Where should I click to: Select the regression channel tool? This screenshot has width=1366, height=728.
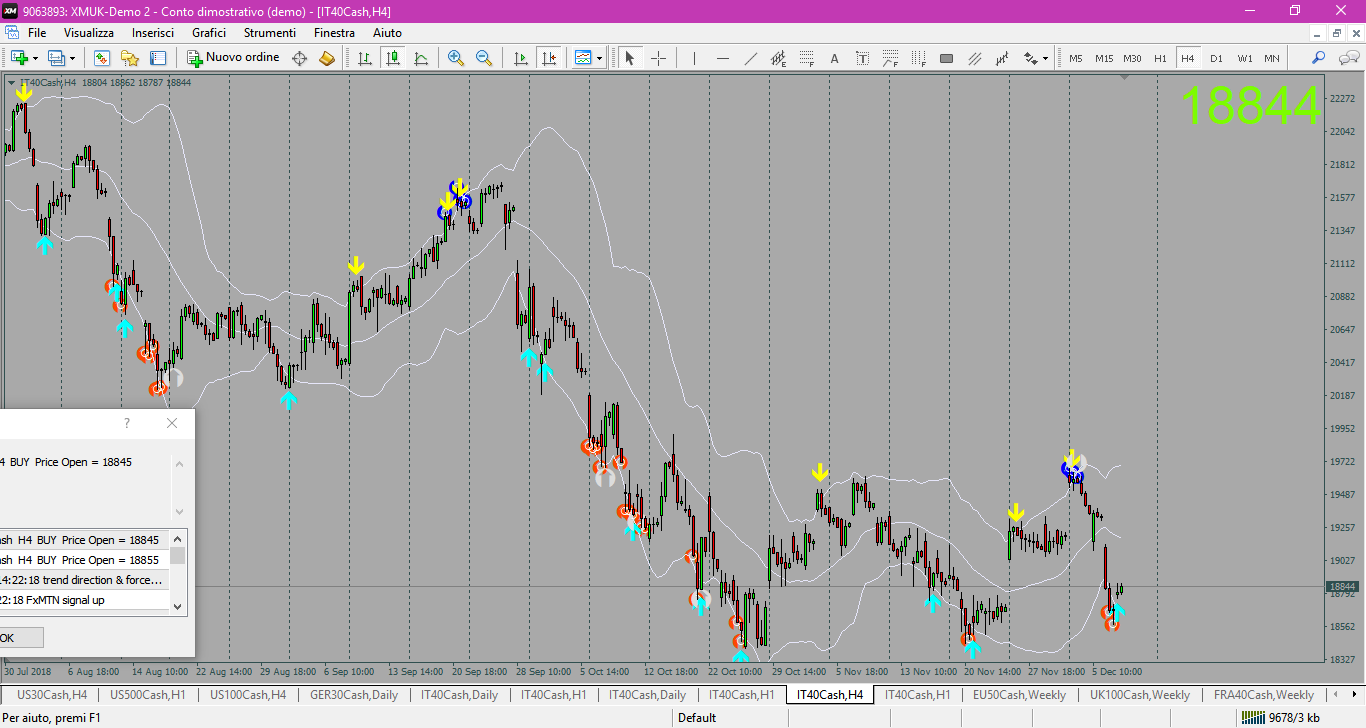(1003, 58)
